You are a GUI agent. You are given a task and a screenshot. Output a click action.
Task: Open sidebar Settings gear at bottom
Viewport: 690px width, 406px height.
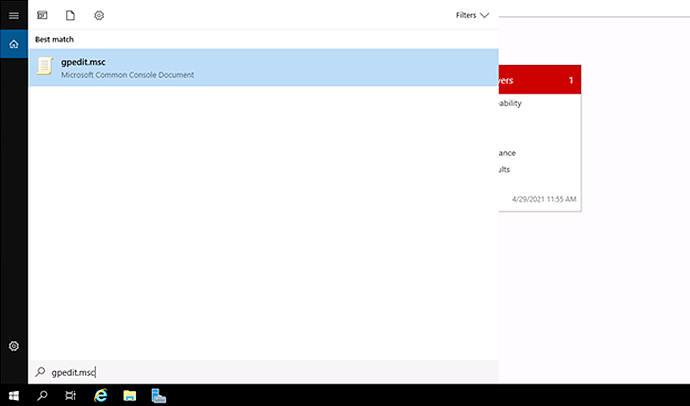pyautogui.click(x=14, y=346)
